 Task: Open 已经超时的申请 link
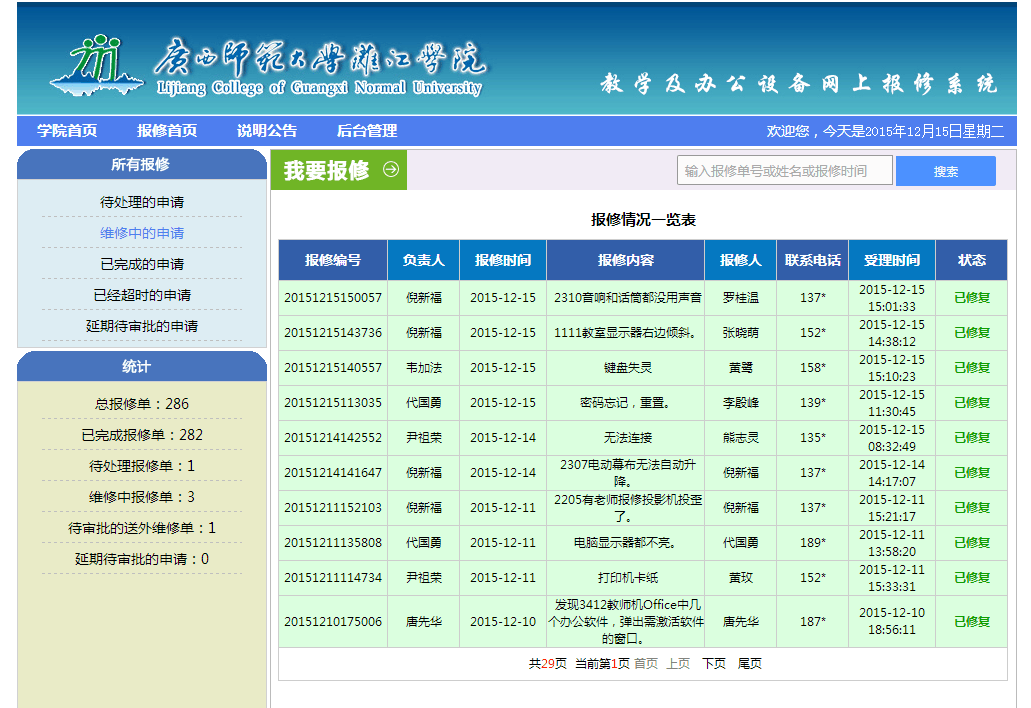coord(142,295)
